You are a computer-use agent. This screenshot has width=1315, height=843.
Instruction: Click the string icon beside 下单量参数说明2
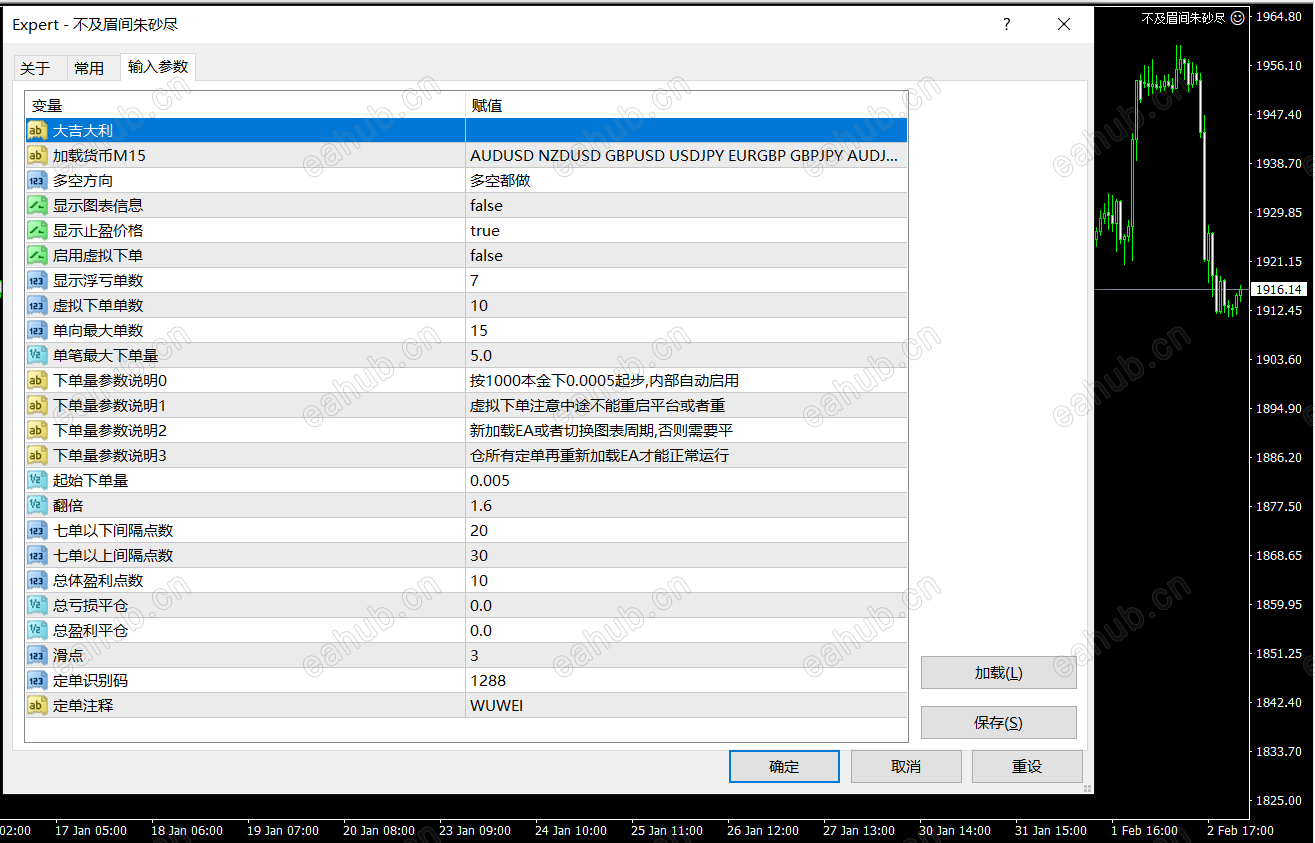pos(37,430)
